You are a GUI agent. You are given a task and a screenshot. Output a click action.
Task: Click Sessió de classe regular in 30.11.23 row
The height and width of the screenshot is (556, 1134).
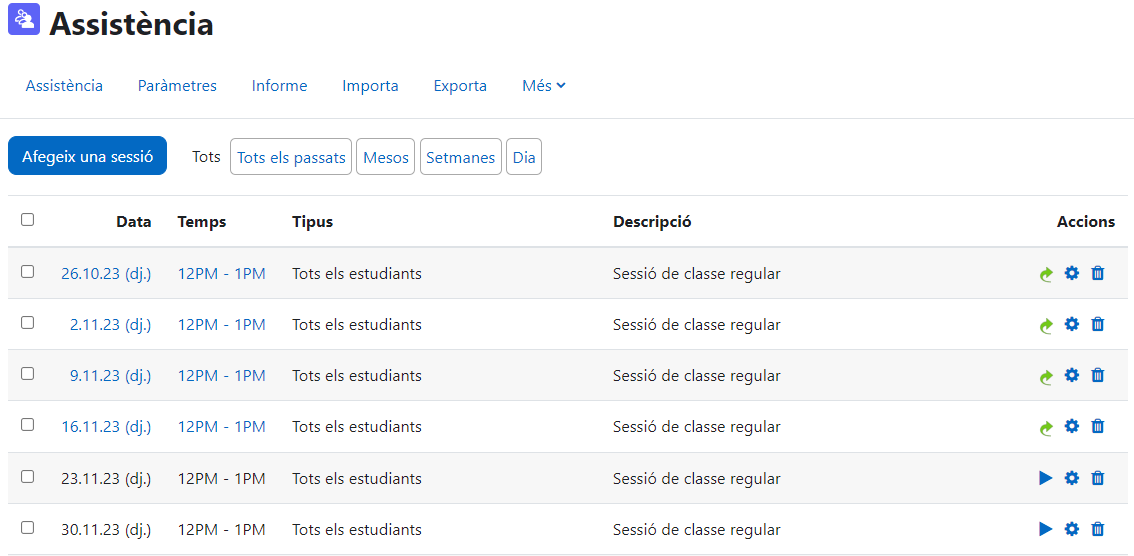click(x=696, y=530)
